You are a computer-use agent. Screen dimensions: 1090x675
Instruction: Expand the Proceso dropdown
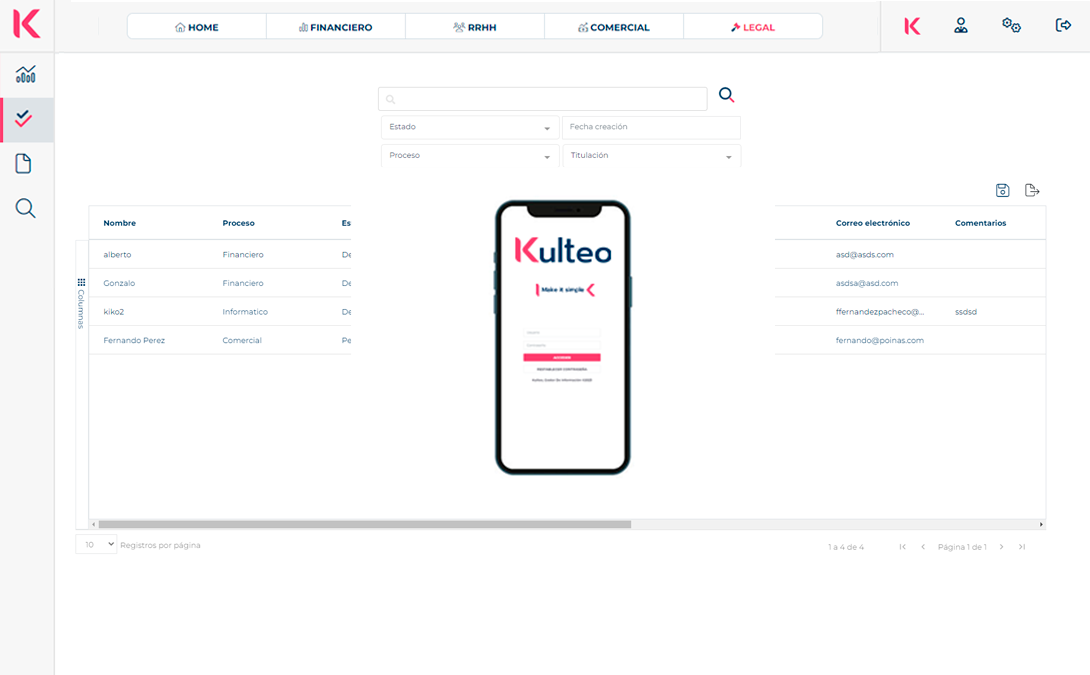pos(470,156)
